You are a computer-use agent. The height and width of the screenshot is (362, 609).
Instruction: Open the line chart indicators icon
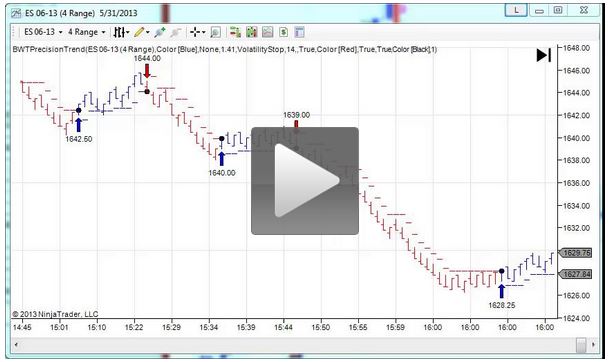[267, 32]
